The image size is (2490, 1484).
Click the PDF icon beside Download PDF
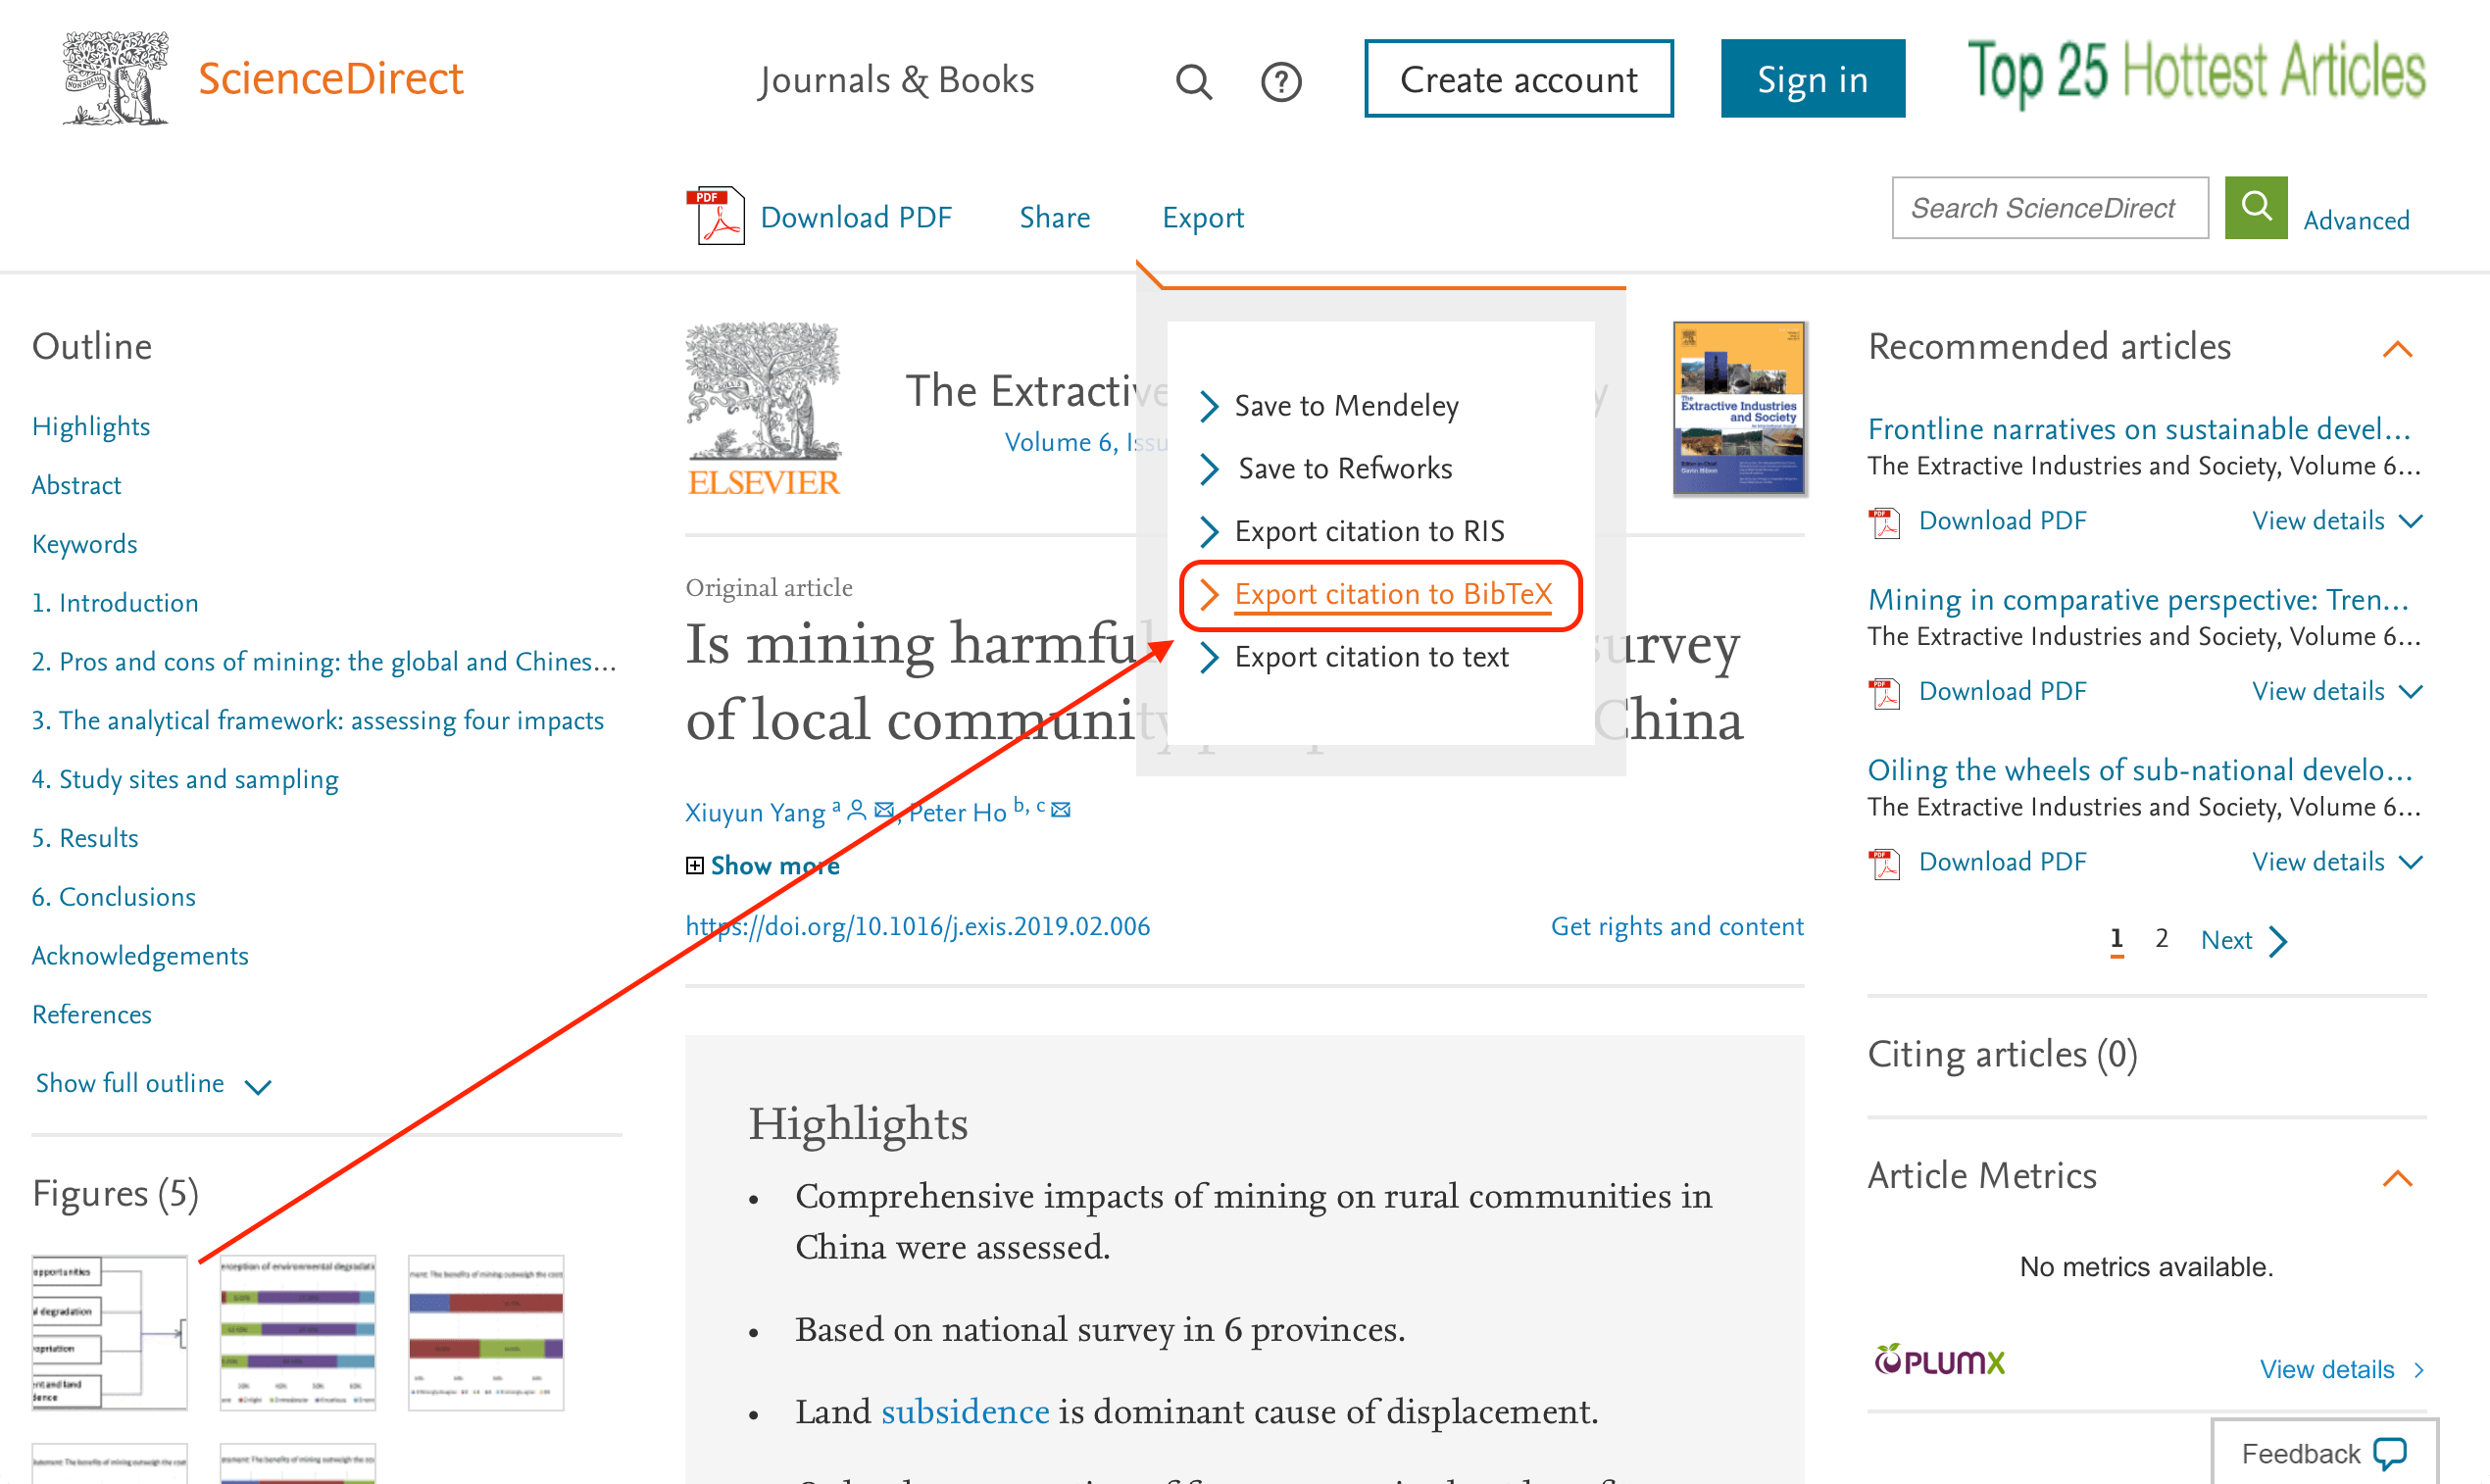tap(715, 216)
